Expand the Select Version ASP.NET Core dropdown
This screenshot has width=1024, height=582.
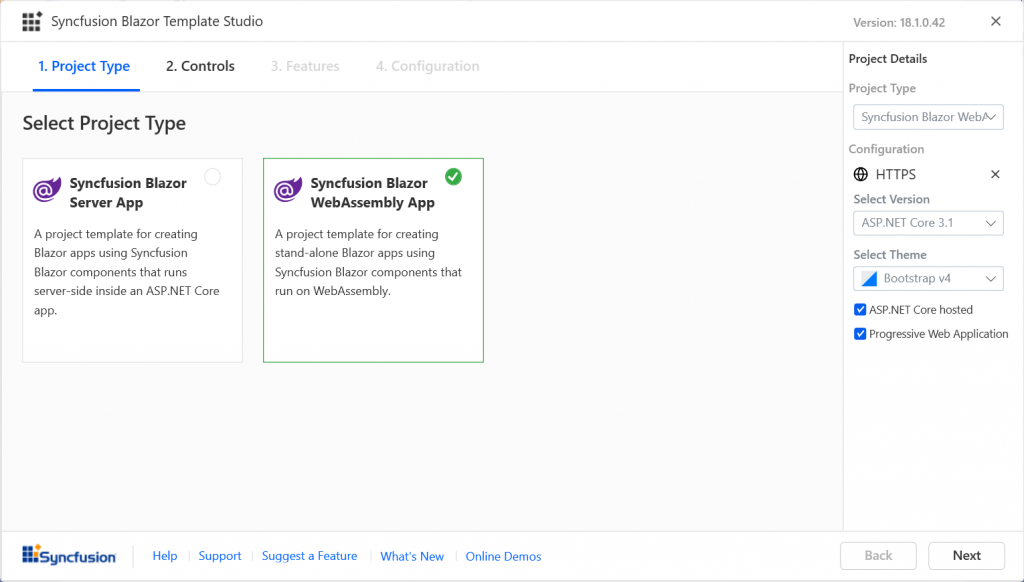[x=928, y=223]
